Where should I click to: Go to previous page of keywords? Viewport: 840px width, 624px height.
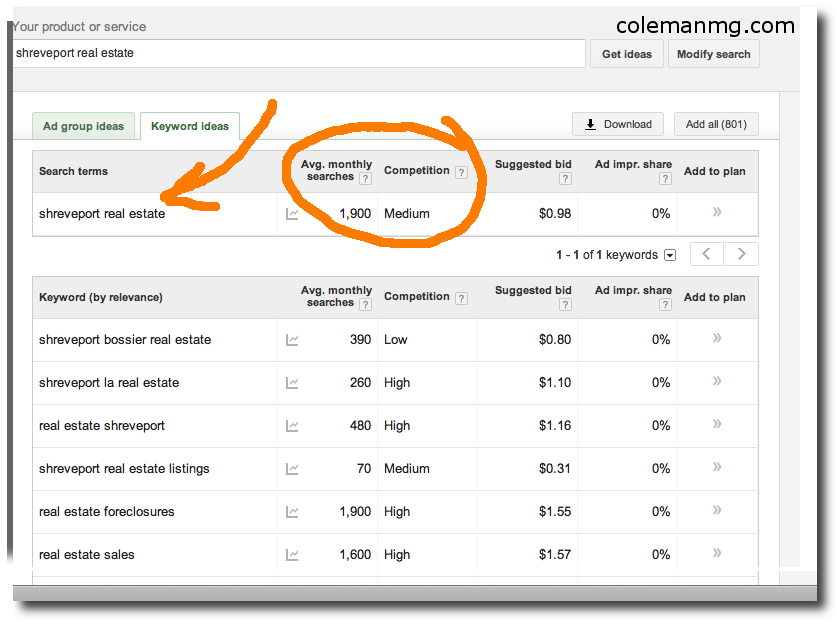click(707, 254)
